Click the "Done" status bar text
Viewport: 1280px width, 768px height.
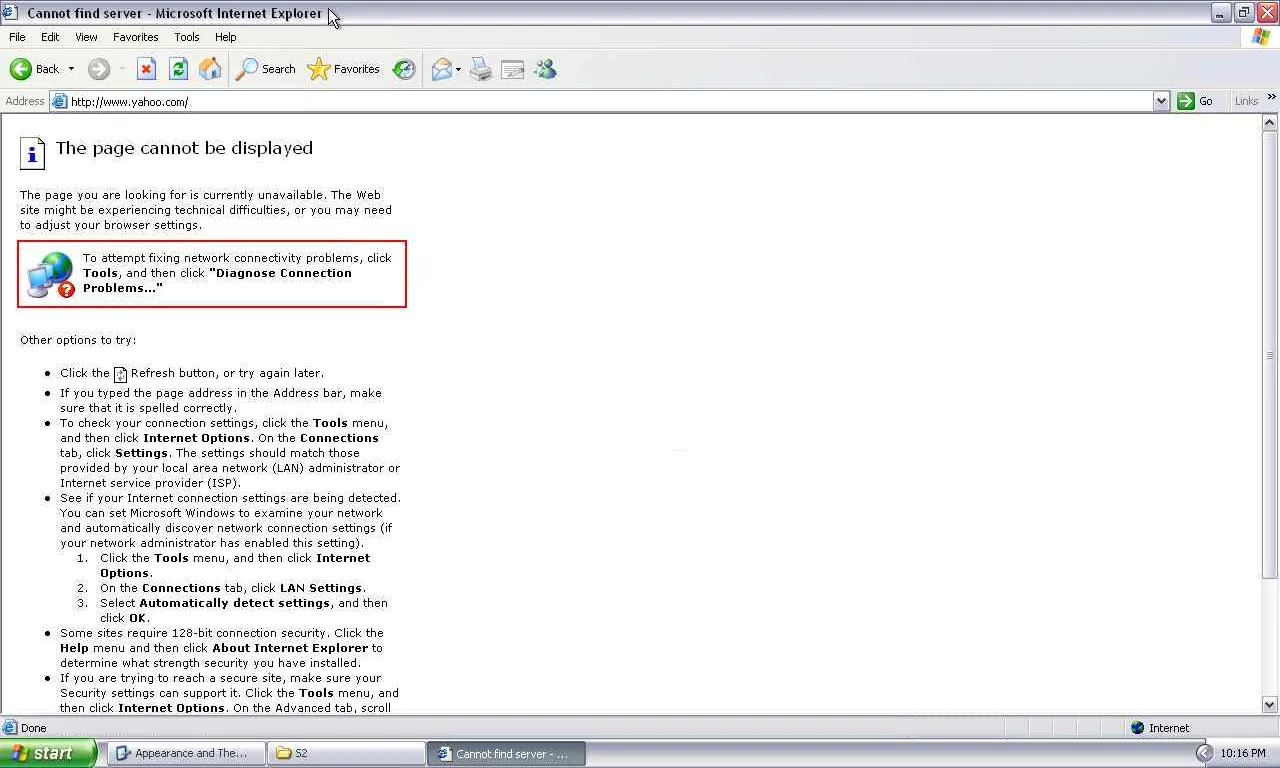click(x=33, y=728)
